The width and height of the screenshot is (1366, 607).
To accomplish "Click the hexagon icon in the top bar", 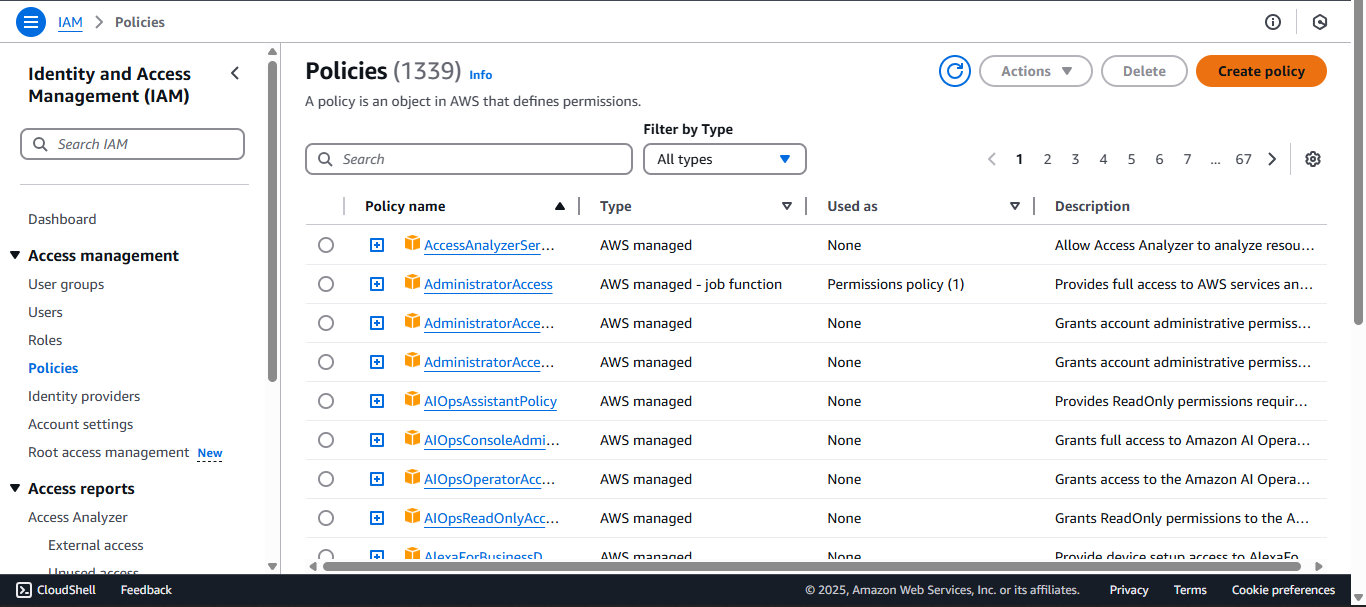I will (x=1320, y=22).
